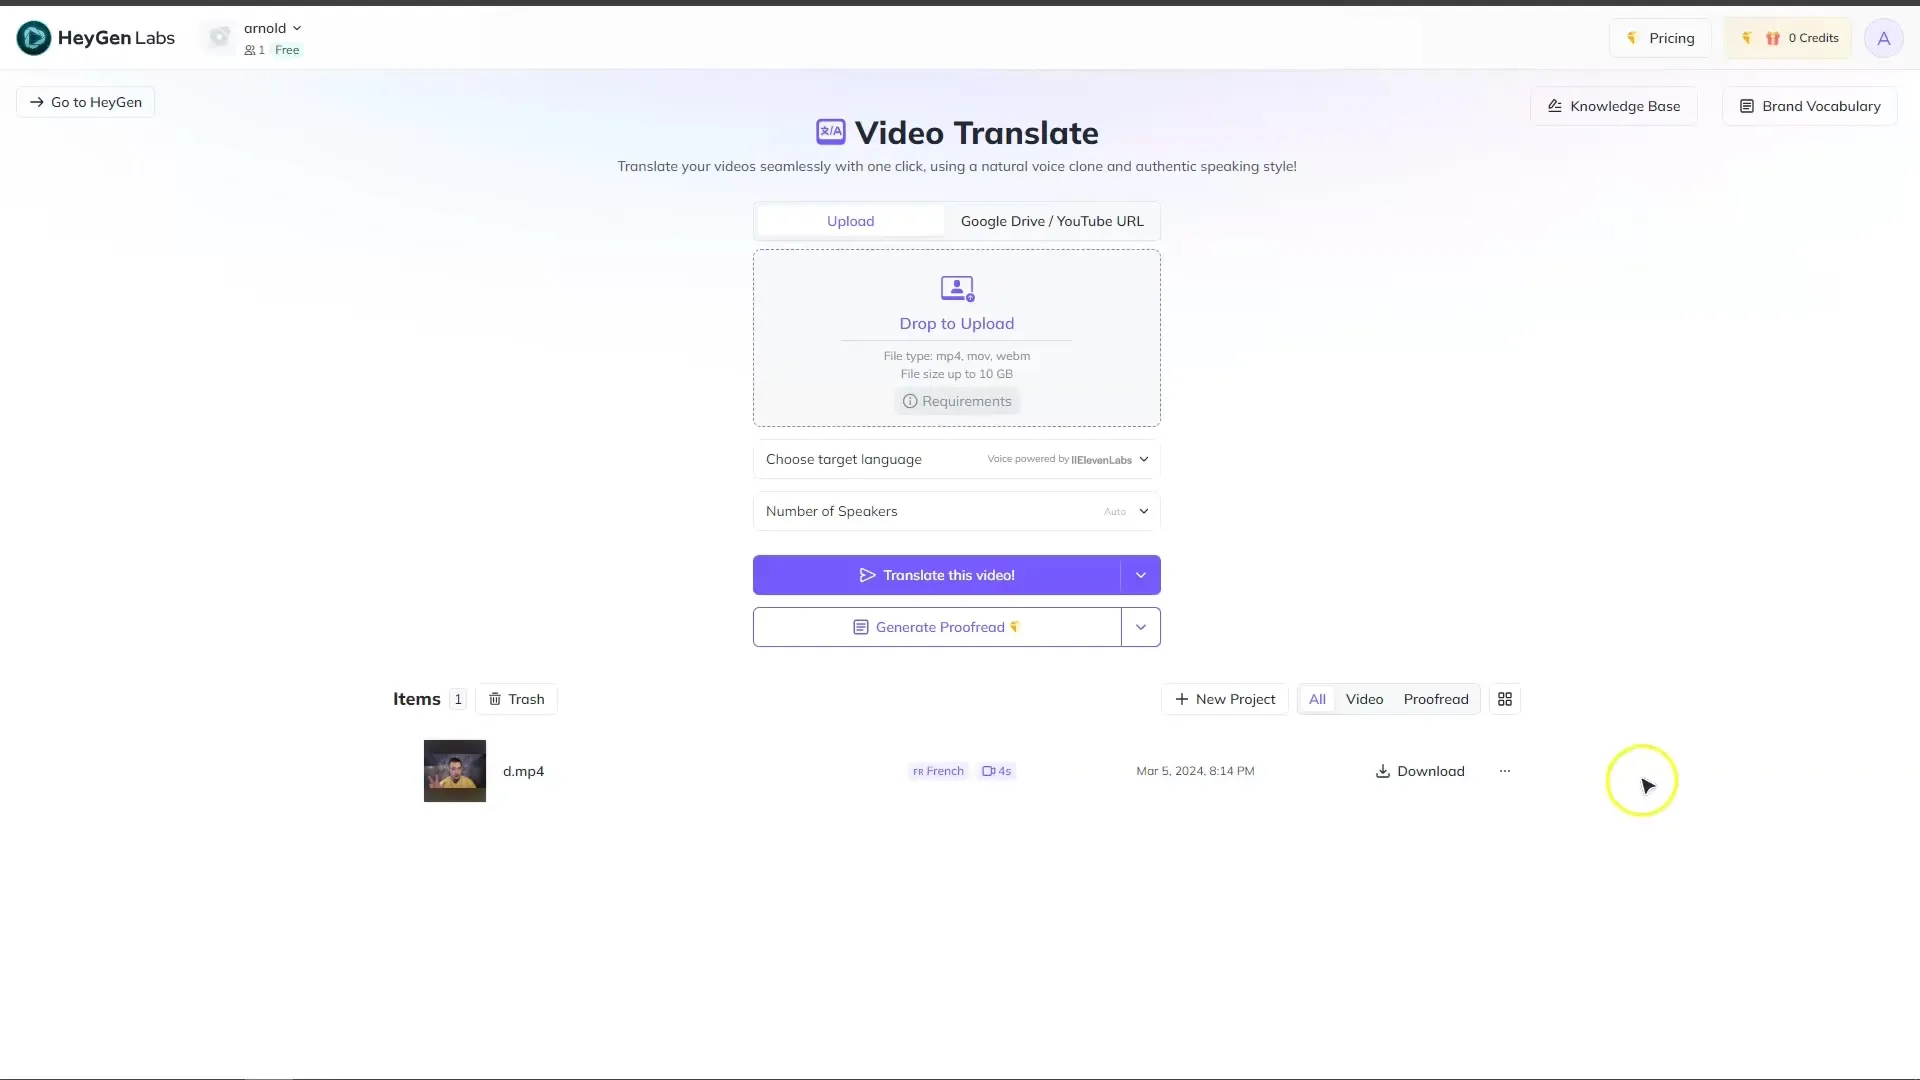Click the three-dot menu on d.mp4
Screen dimensions: 1920x1080
[1505, 770]
